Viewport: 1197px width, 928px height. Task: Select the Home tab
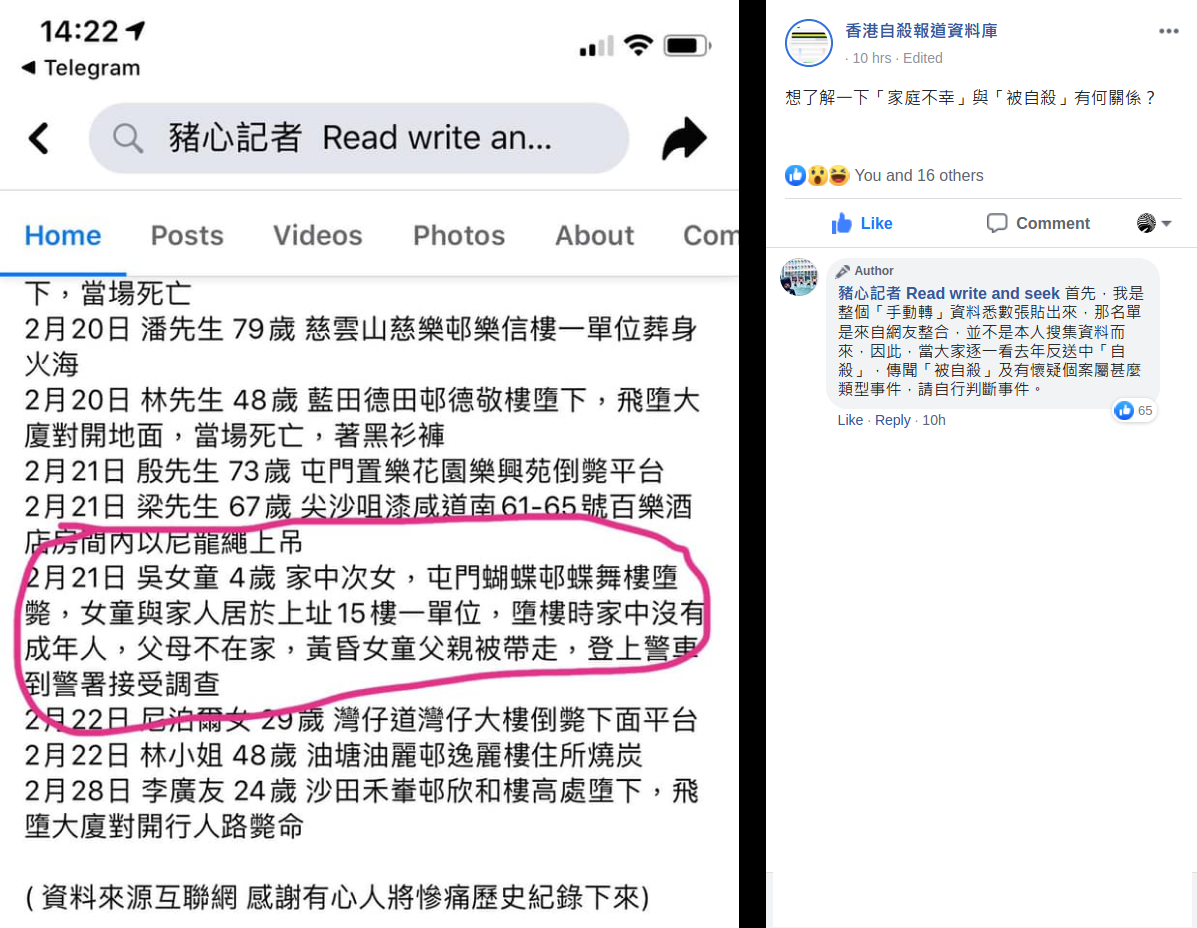[63, 235]
